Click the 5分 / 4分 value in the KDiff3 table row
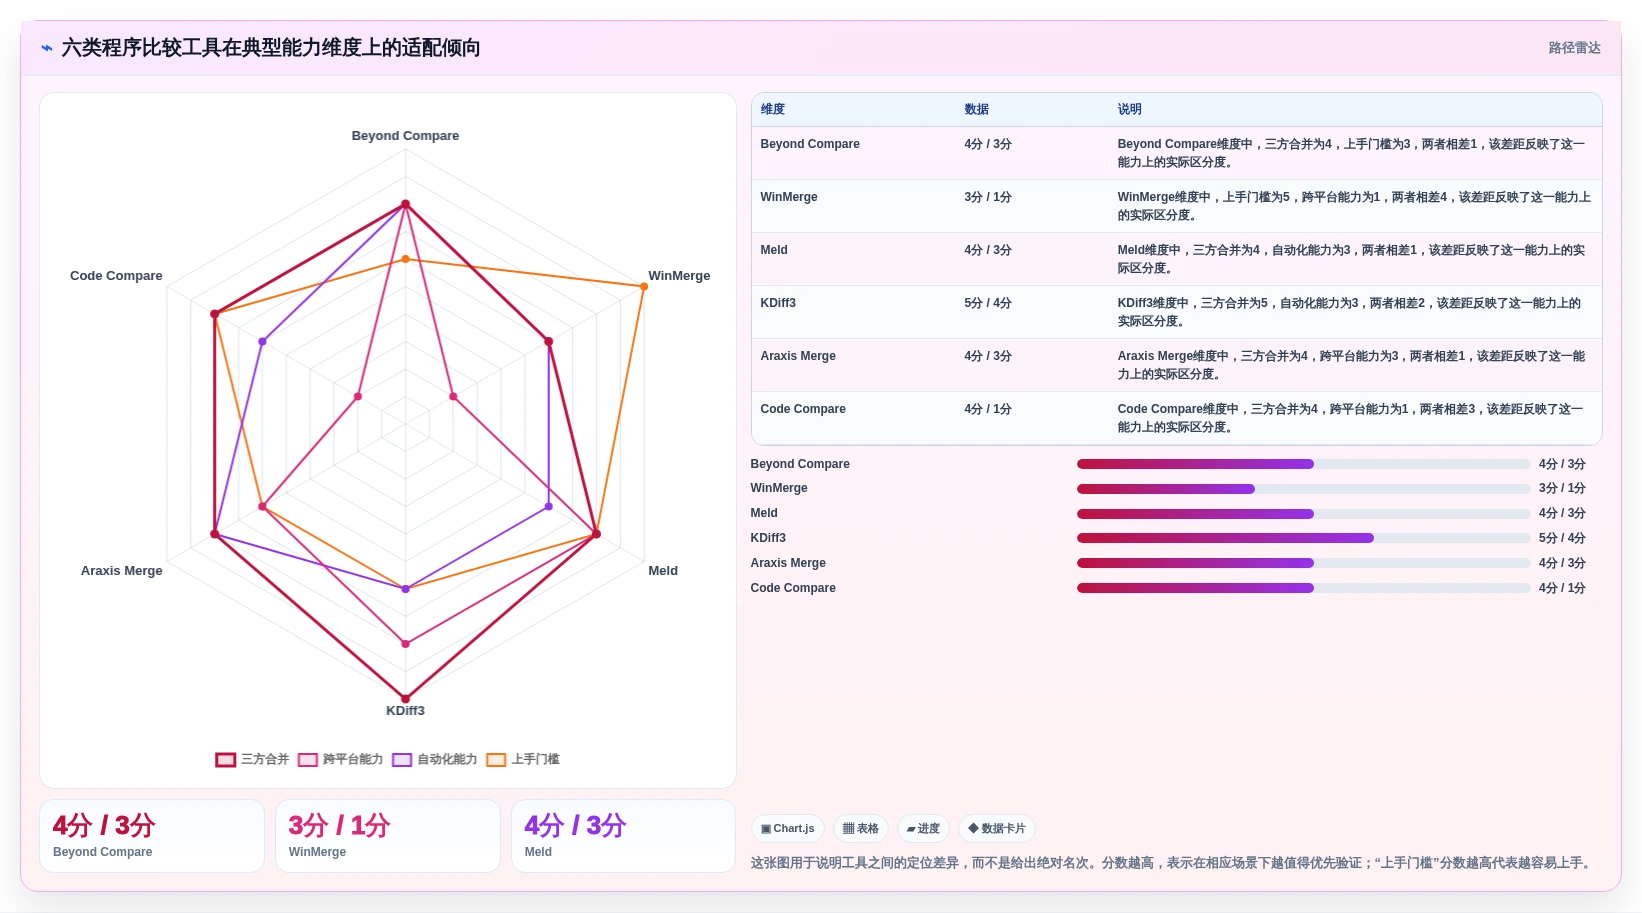The image size is (1642, 913). click(988, 303)
